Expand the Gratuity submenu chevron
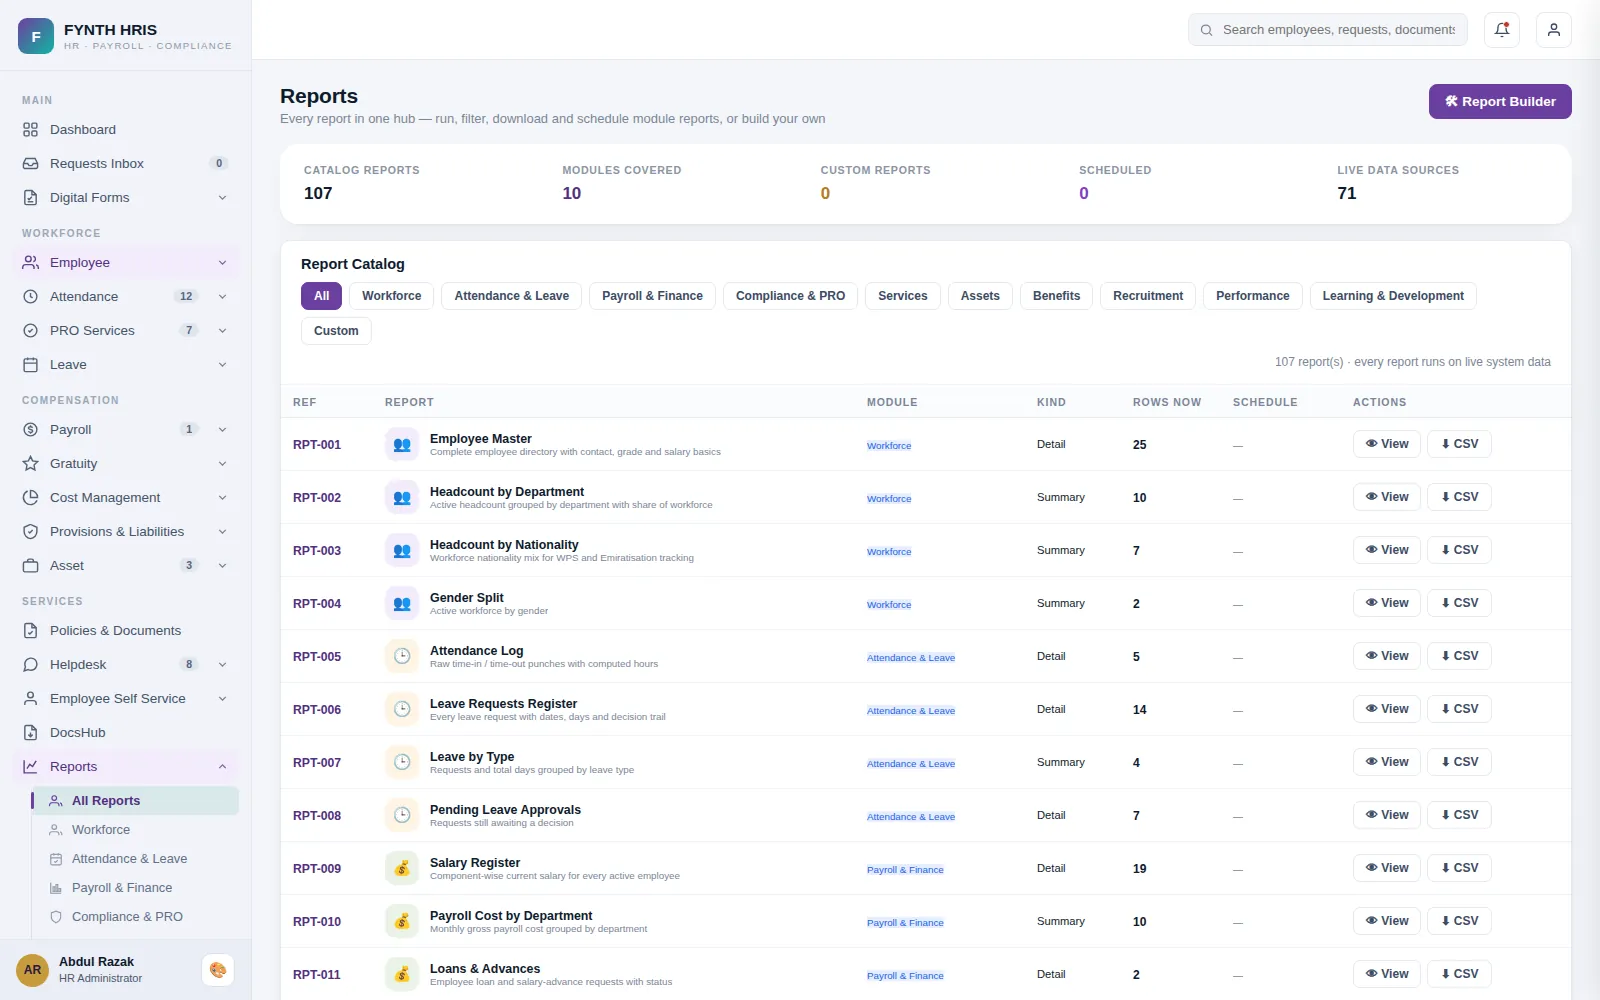The image size is (1600, 1000). point(222,464)
